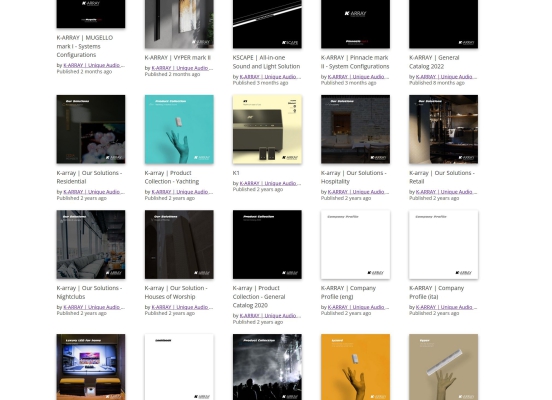This screenshot has width=552, height=400.
Task: Open the General Catalog 2020 cover thumbnail
Action: tap(267, 244)
